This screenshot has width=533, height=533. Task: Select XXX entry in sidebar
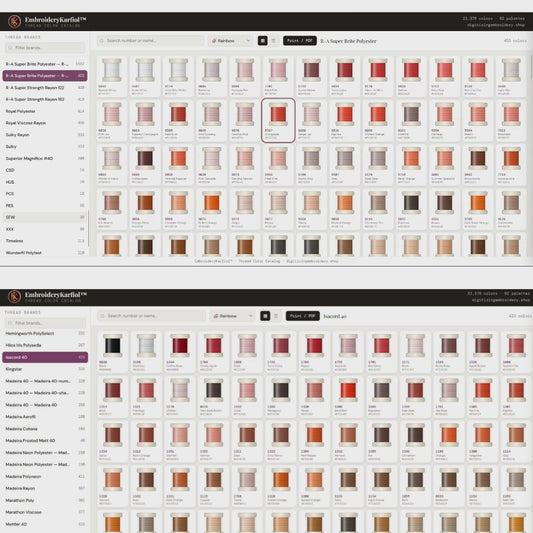(x=45, y=229)
